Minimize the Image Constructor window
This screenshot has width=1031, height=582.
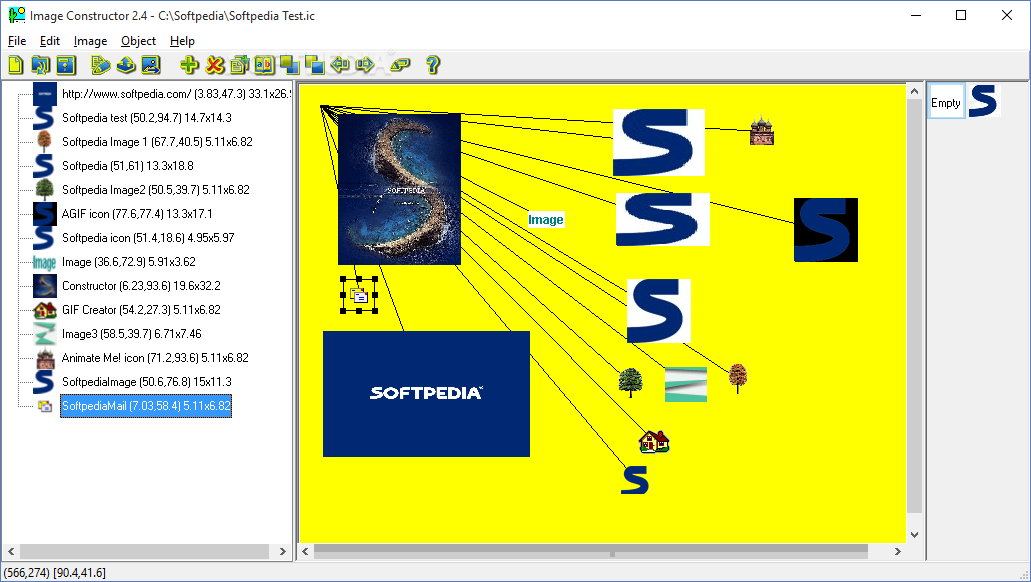(916, 15)
